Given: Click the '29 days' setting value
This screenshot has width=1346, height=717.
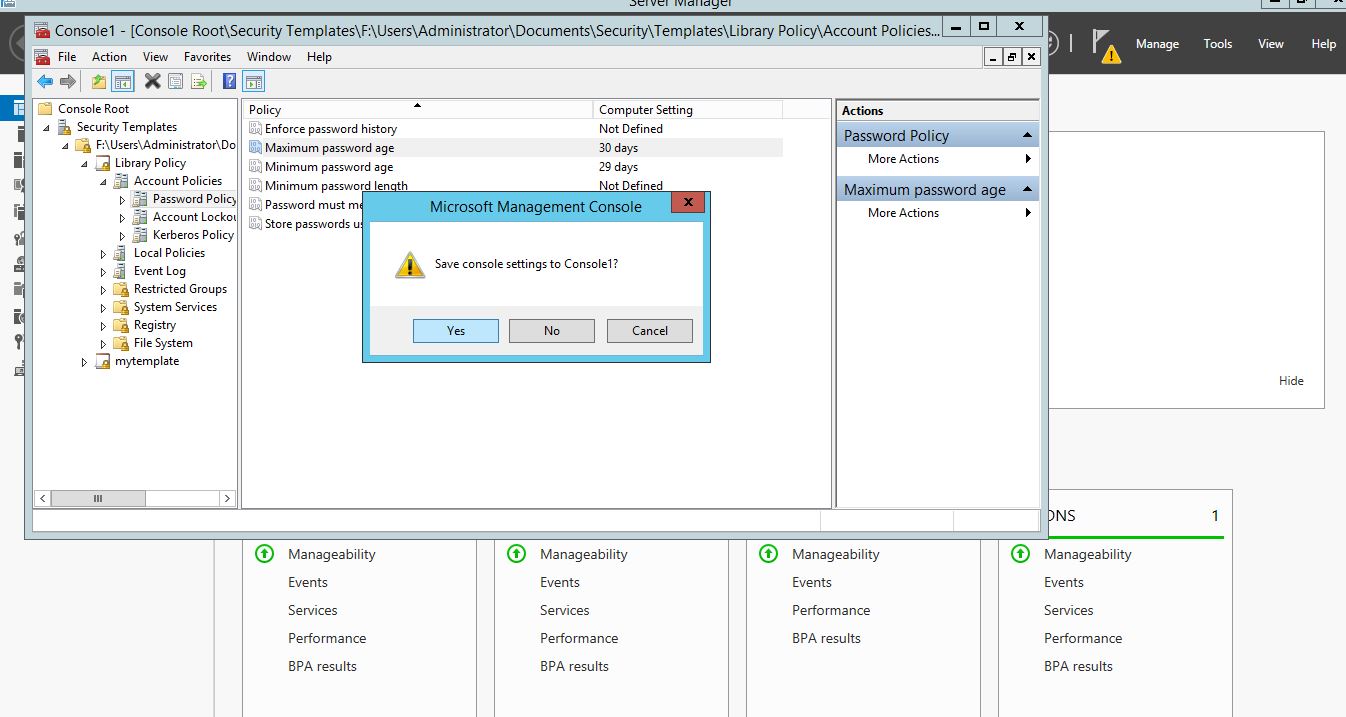Looking at the screenshot, I should point(618,167).
